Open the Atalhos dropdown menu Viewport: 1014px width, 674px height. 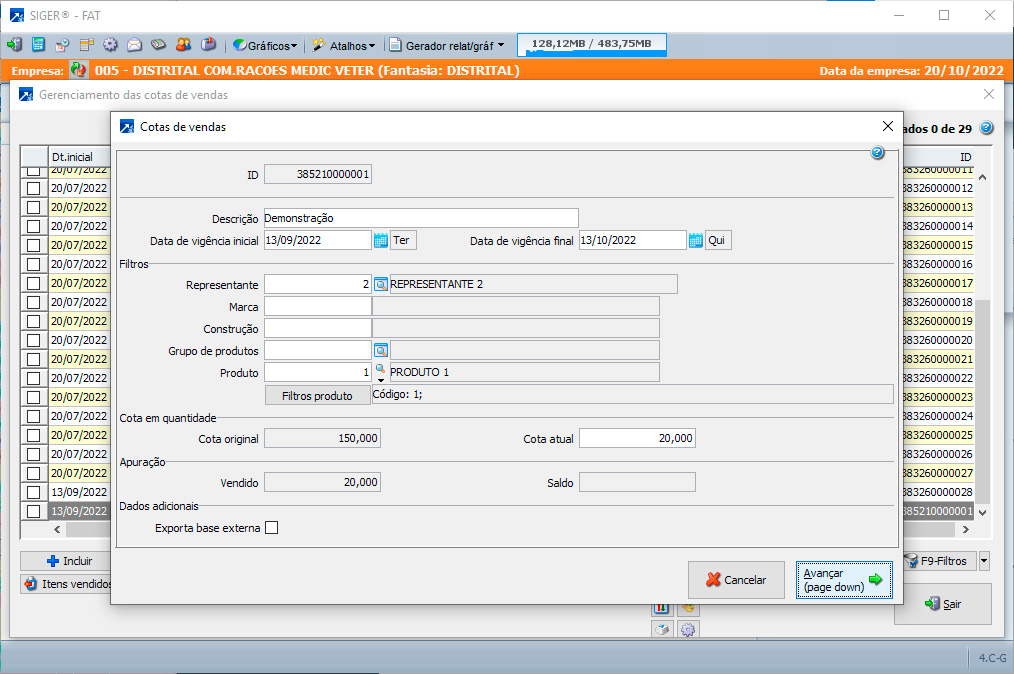pos(345,45)
